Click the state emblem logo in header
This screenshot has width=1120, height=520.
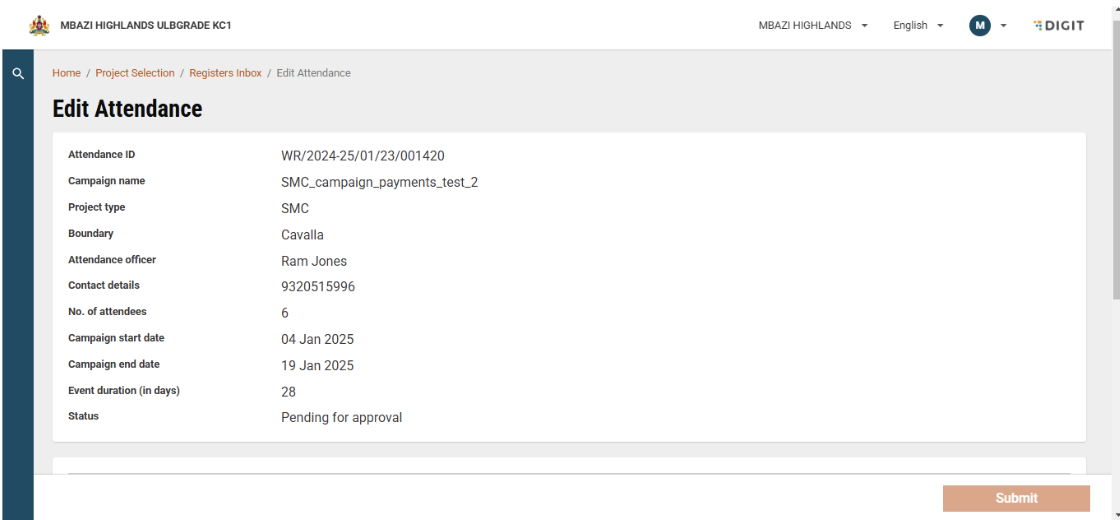coord(39,25)
